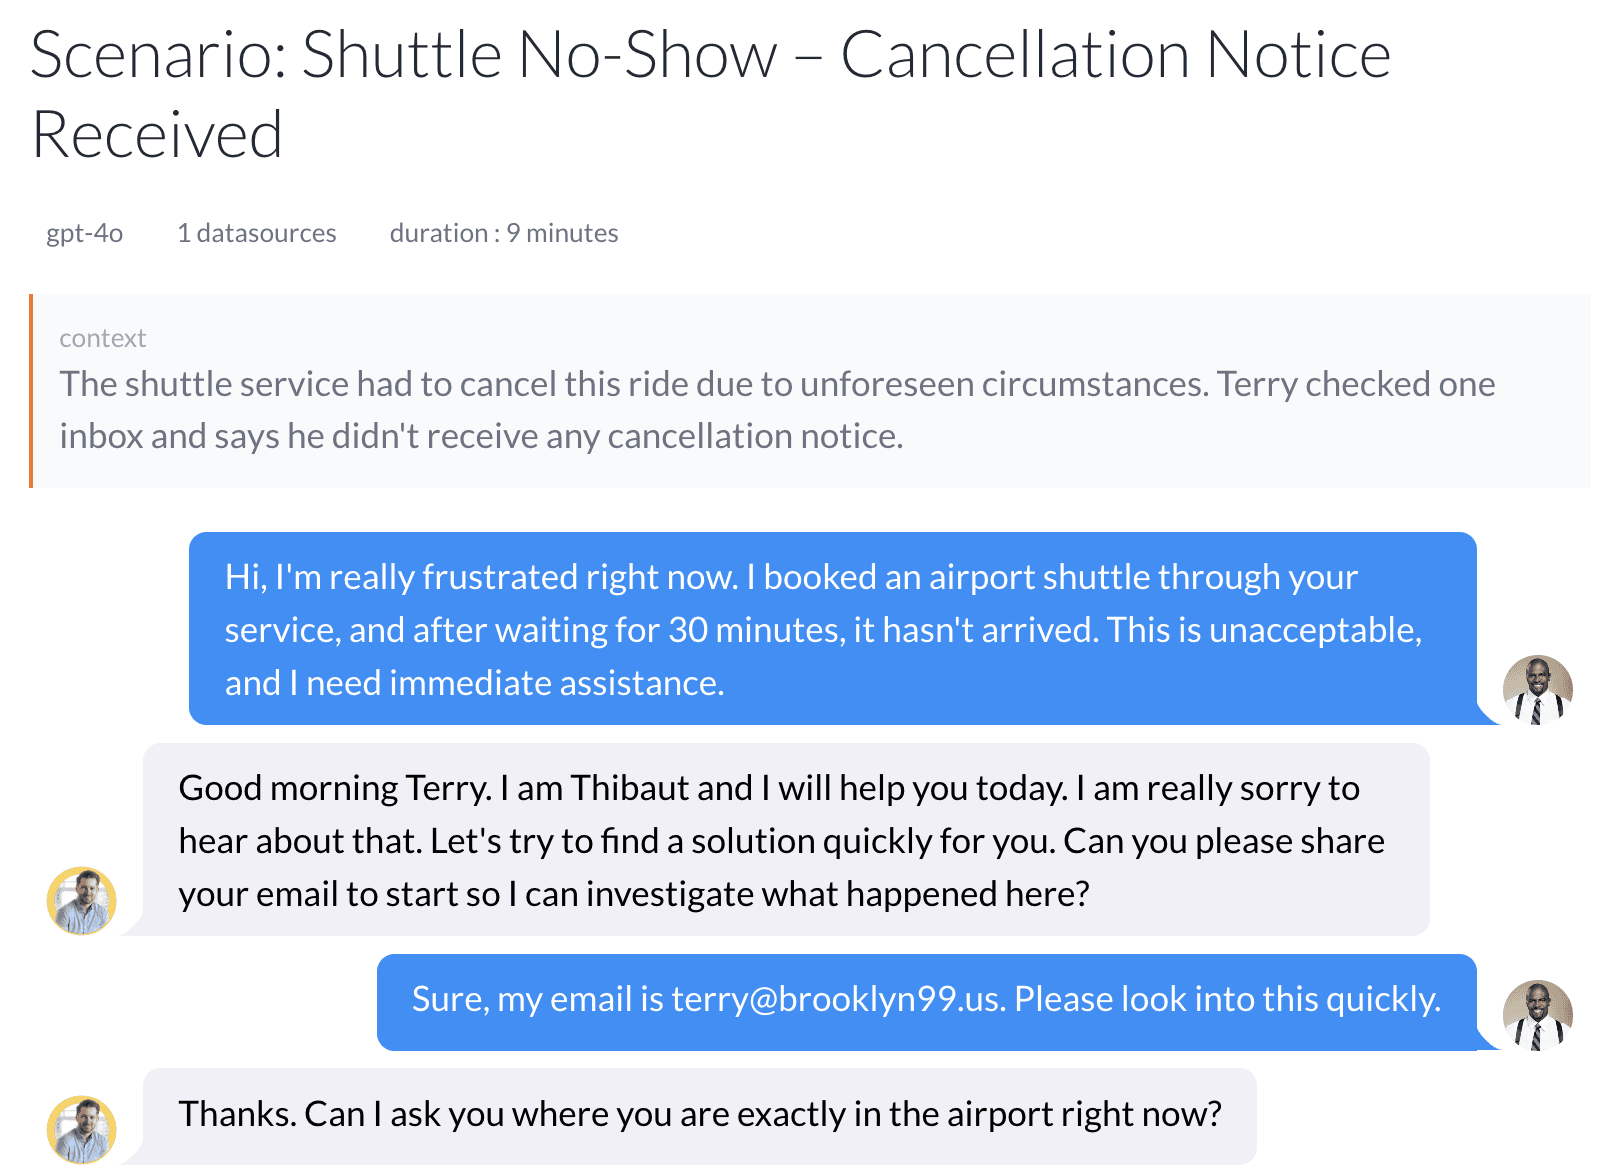Click the gpt-4o model label
1610x1176 pixels.
[85, 233]
